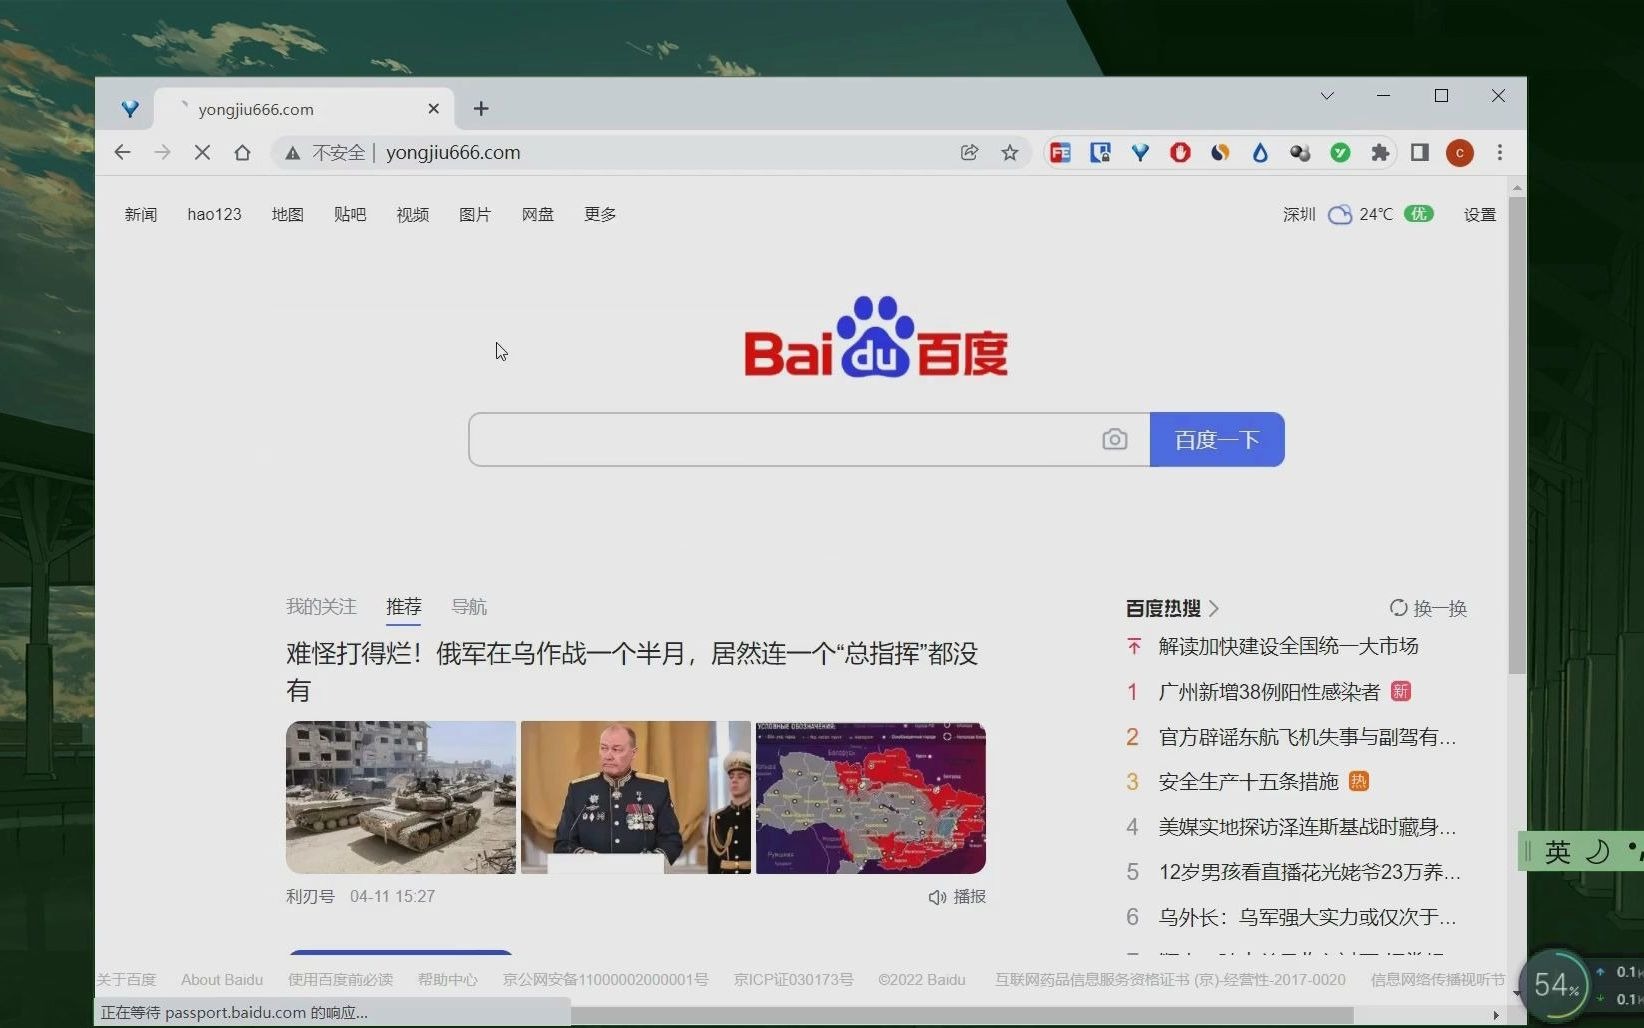Viewport: 1644px width, 1028px height.
Task: Stop loading the page with X button
Action: pyautogui.click(x=202, y=152)
